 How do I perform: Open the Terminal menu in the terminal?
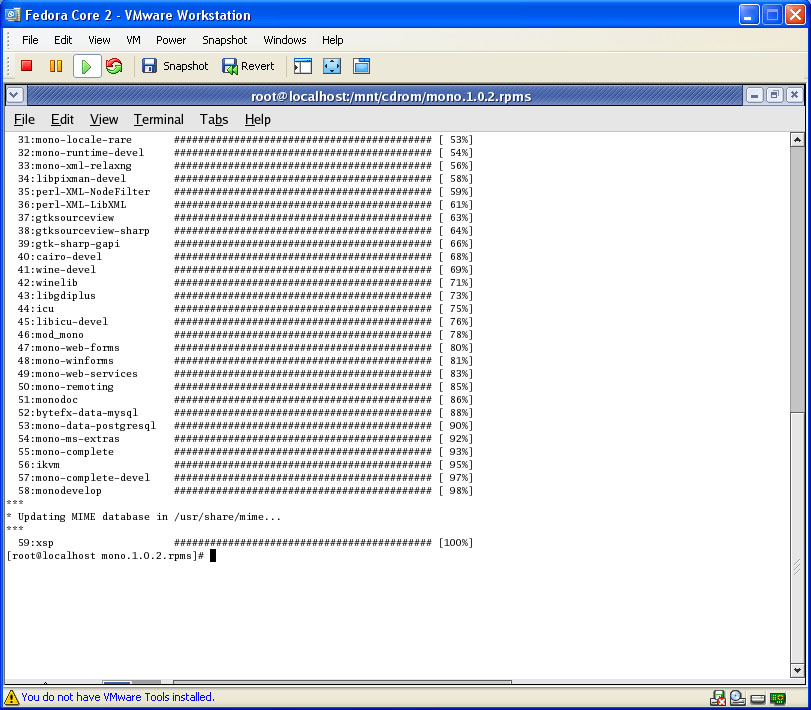point(159,119)
